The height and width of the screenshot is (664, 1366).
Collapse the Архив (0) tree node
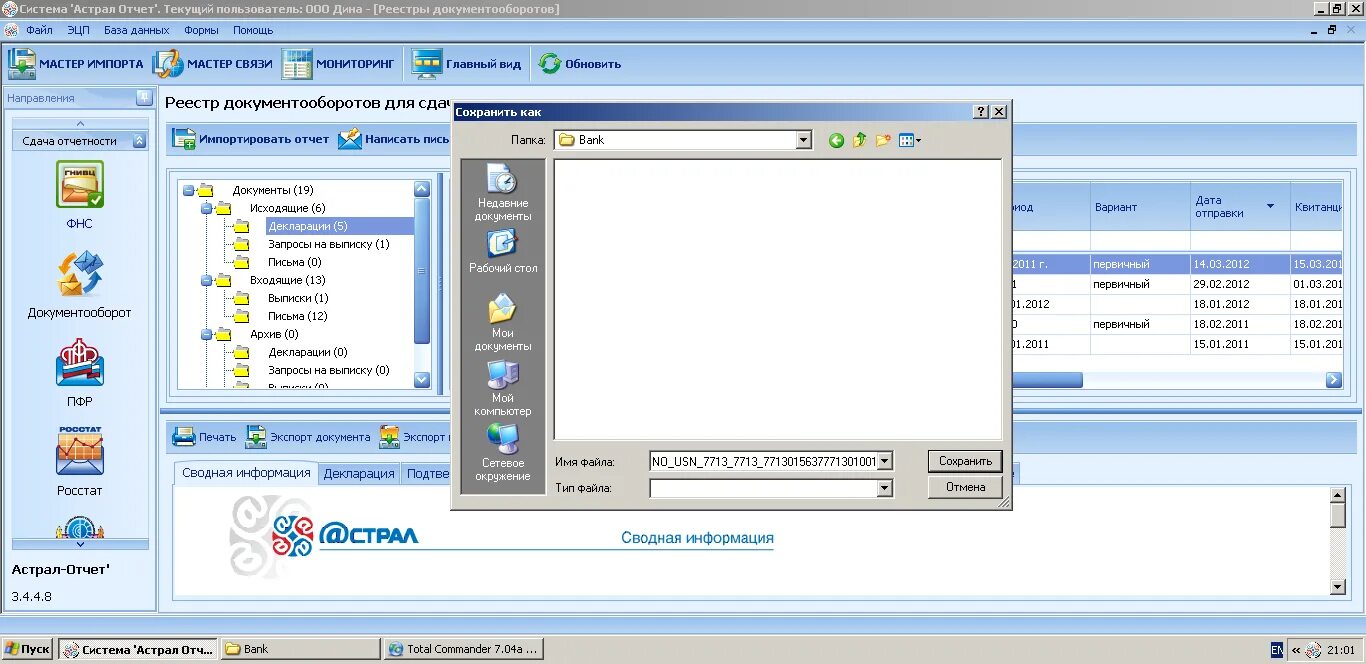(x=206, y=334)
